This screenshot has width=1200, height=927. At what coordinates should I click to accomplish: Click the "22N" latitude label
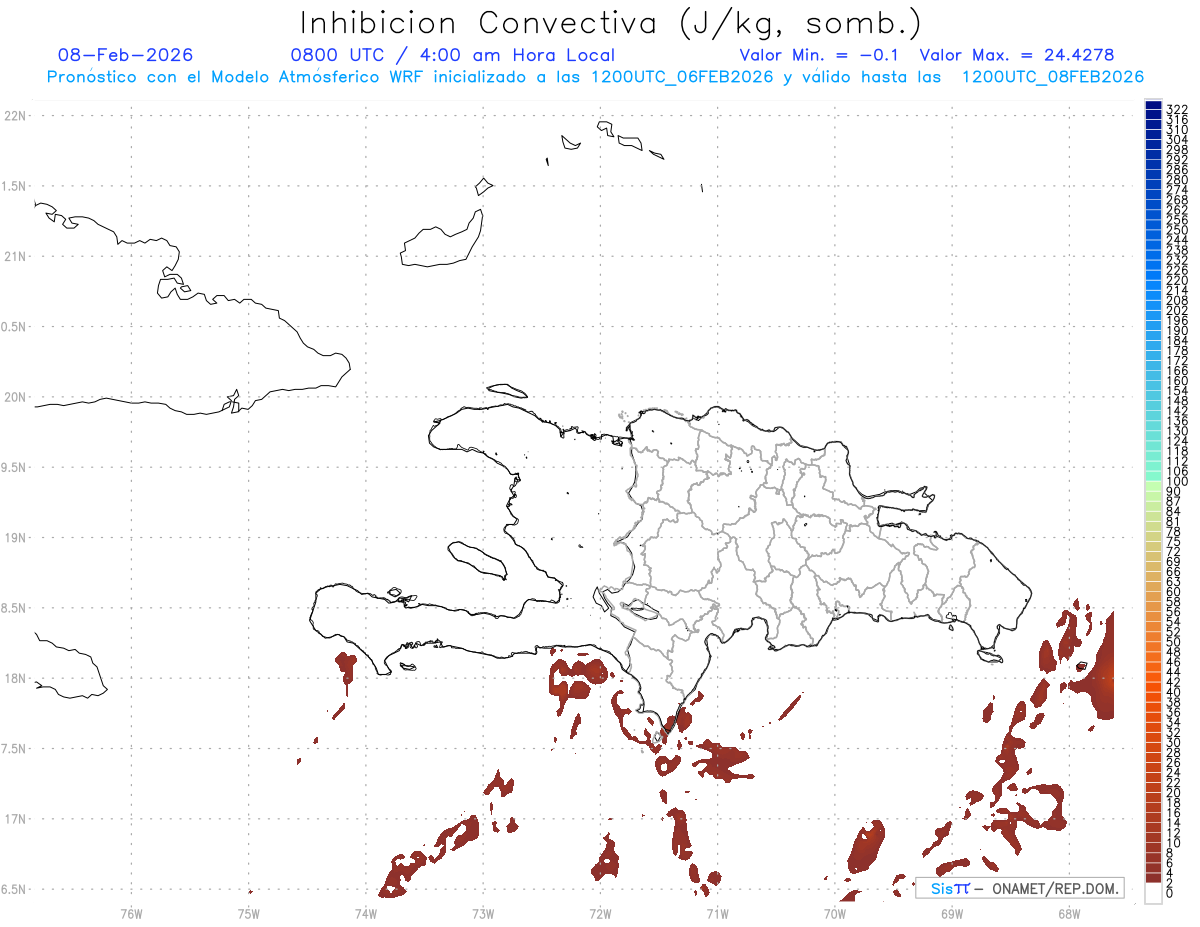click(x=14, y=116)
